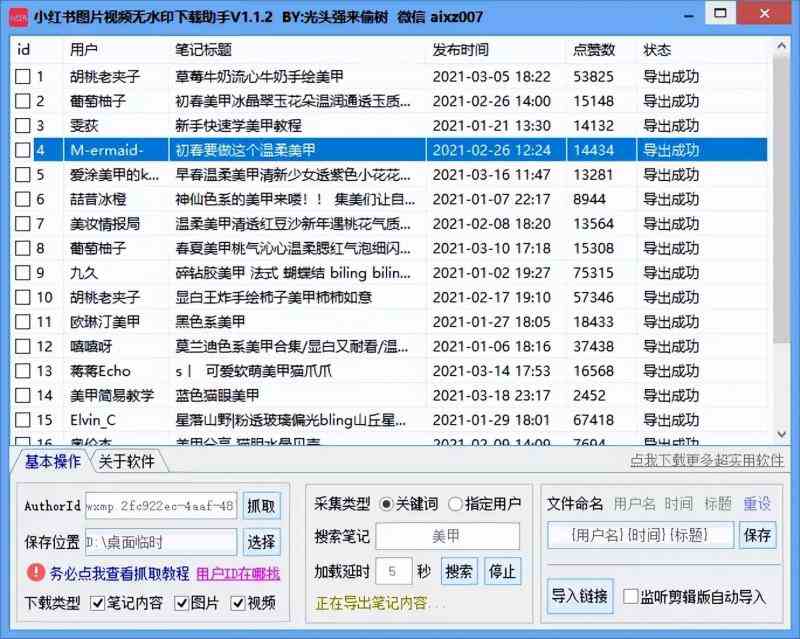Screen dimensions: 800x639
Task: Click 用户名 naming token
Action: (x=634, y=504)
